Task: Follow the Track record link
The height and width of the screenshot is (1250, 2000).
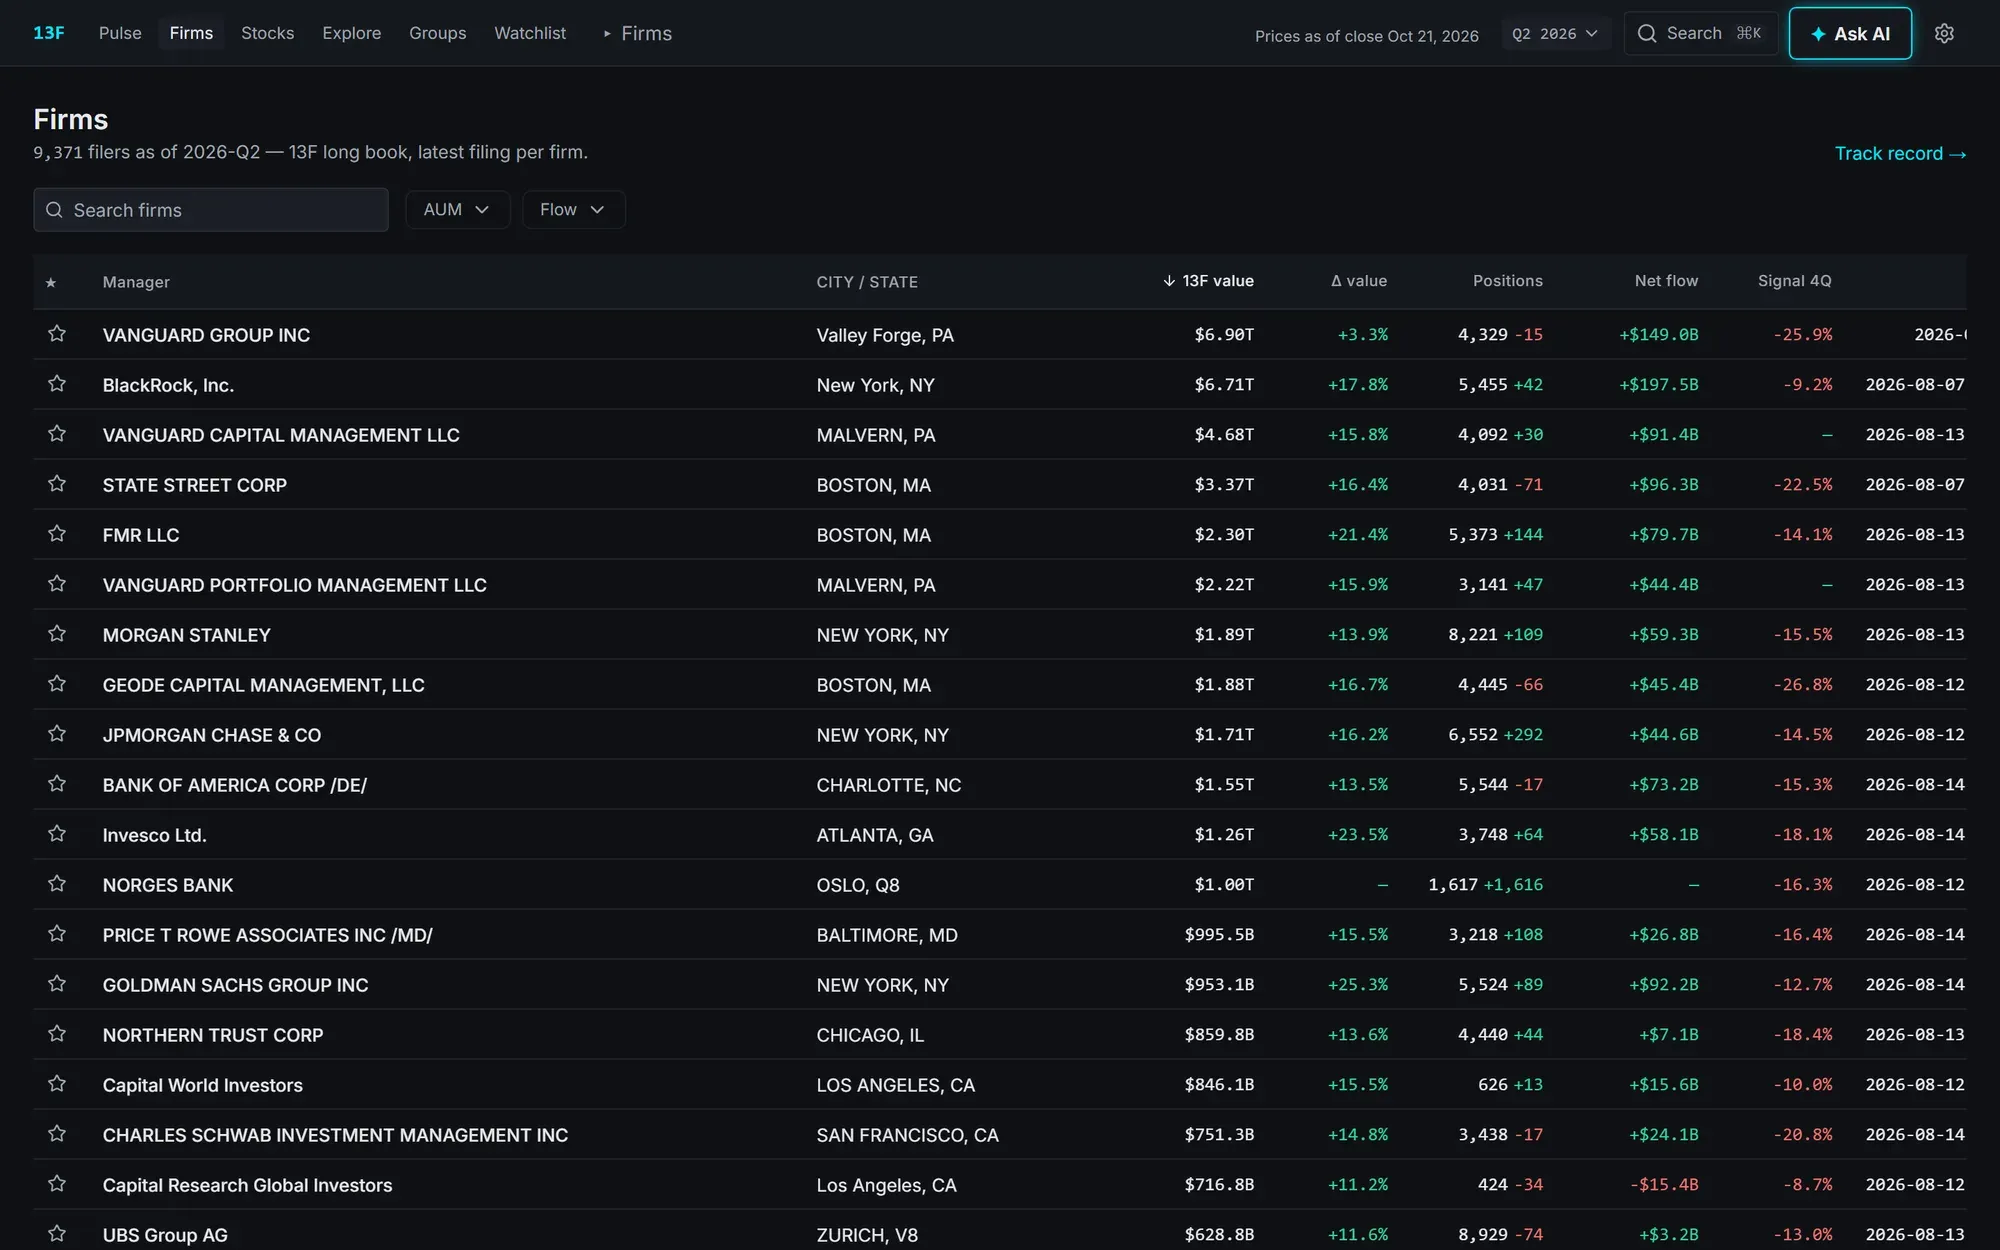Action: point(1900,153)
